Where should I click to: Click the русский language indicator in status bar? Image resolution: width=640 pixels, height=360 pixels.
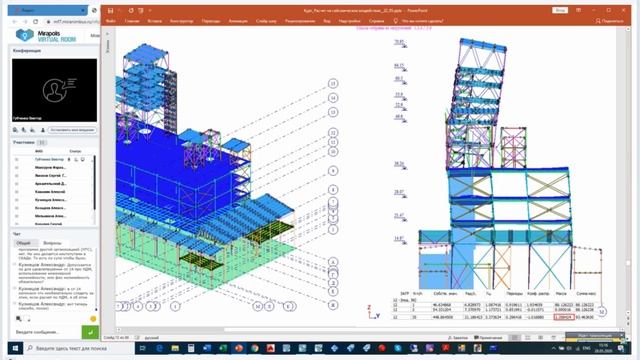(x=152, y=338)
